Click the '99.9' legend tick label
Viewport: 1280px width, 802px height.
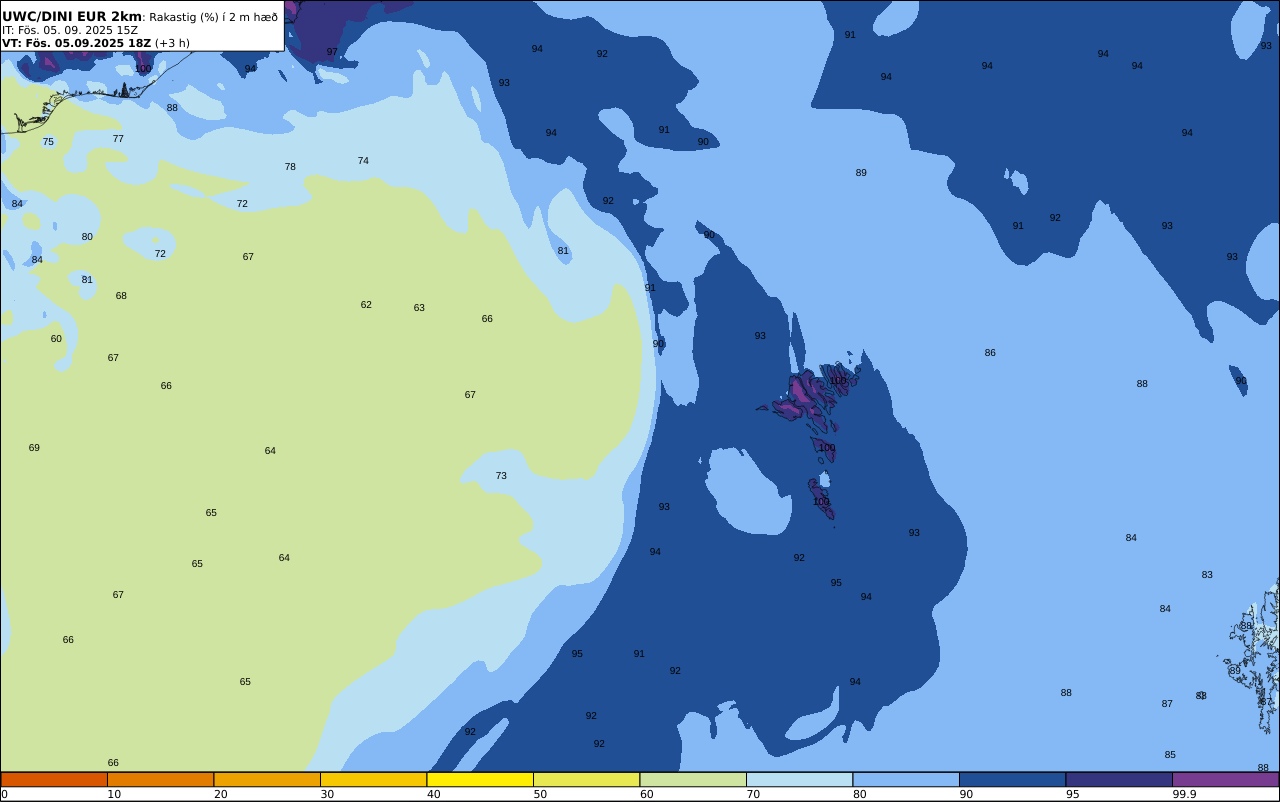(x=1185, y=794)
